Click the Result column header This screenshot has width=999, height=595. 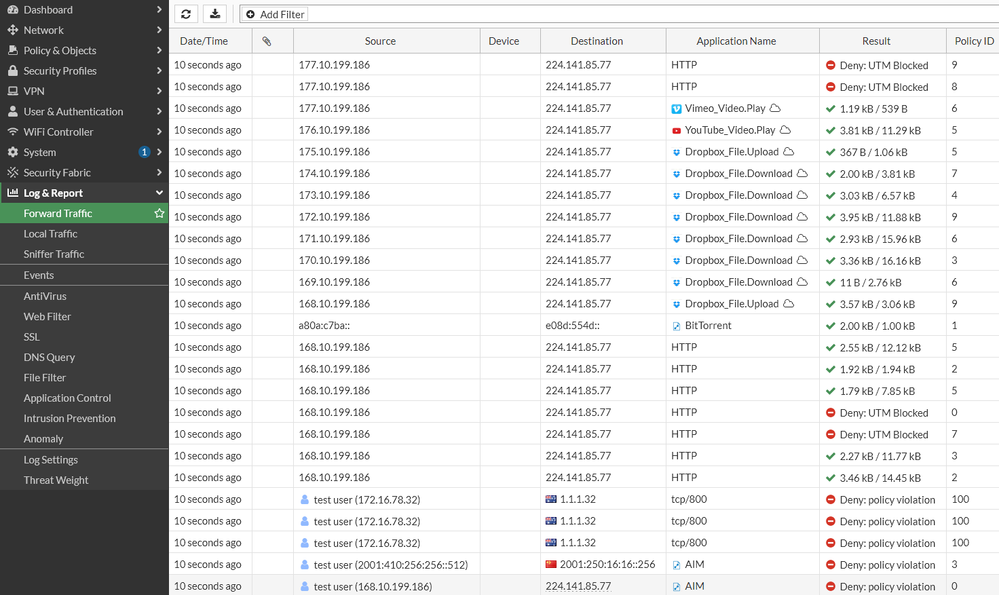click(x=883, y=41)
